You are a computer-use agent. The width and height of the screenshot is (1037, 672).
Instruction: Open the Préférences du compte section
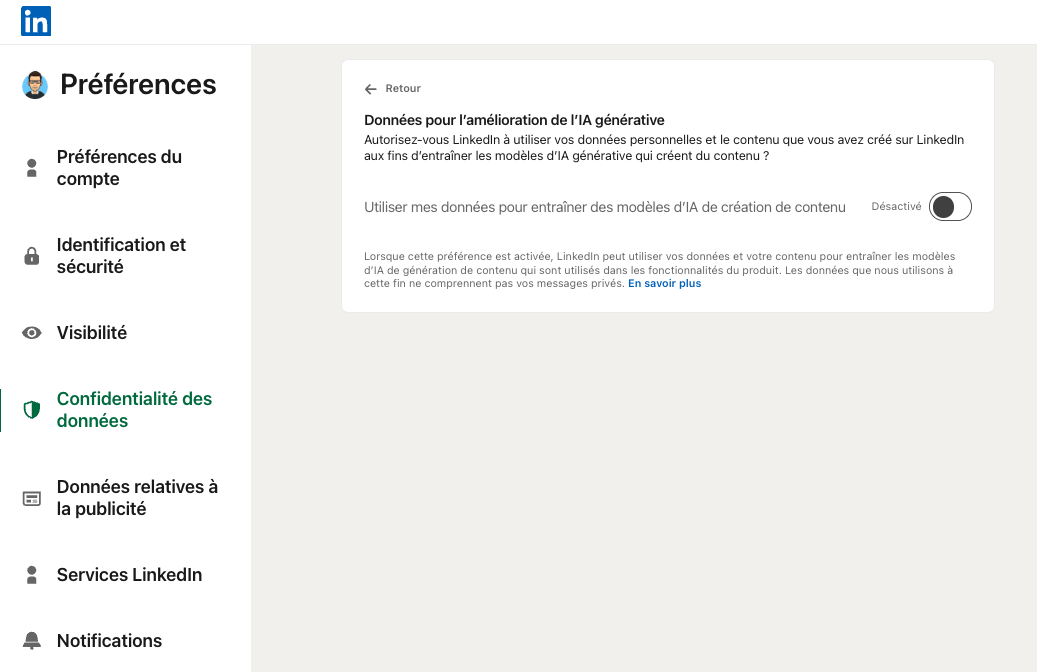[x=119, y=168]
